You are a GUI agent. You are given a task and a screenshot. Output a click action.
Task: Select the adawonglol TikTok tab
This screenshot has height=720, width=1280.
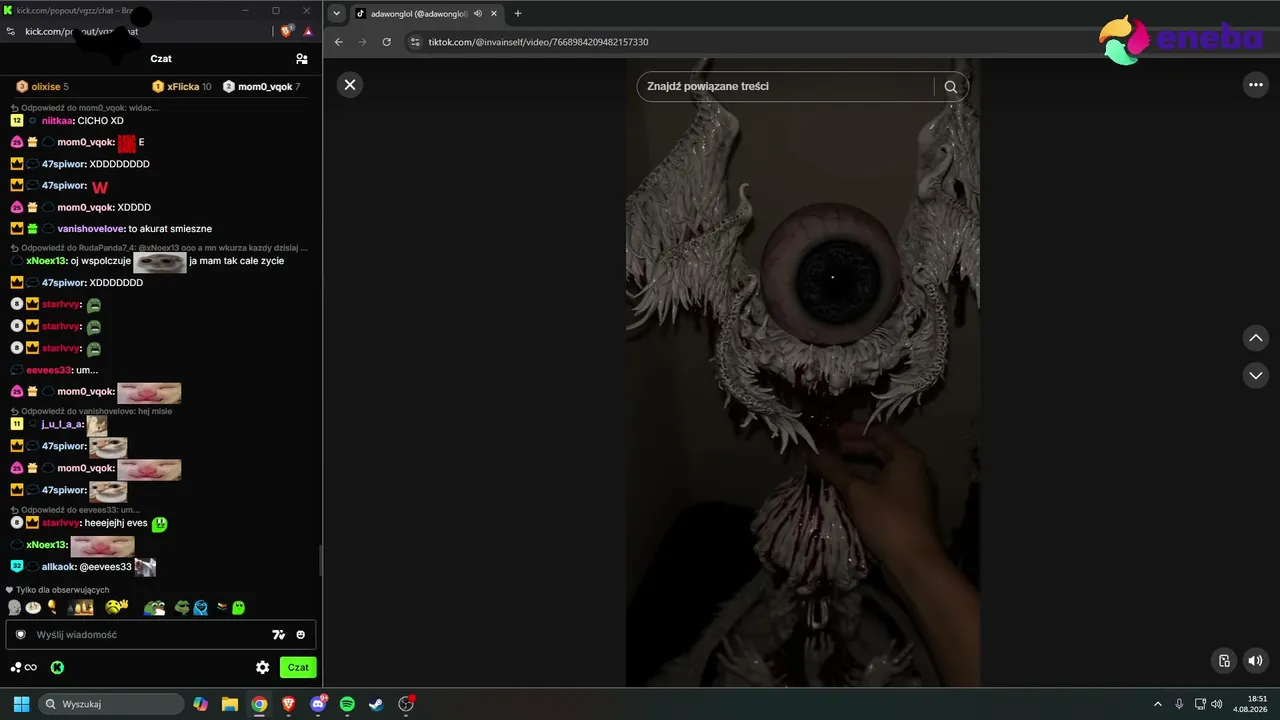point(426,14)
